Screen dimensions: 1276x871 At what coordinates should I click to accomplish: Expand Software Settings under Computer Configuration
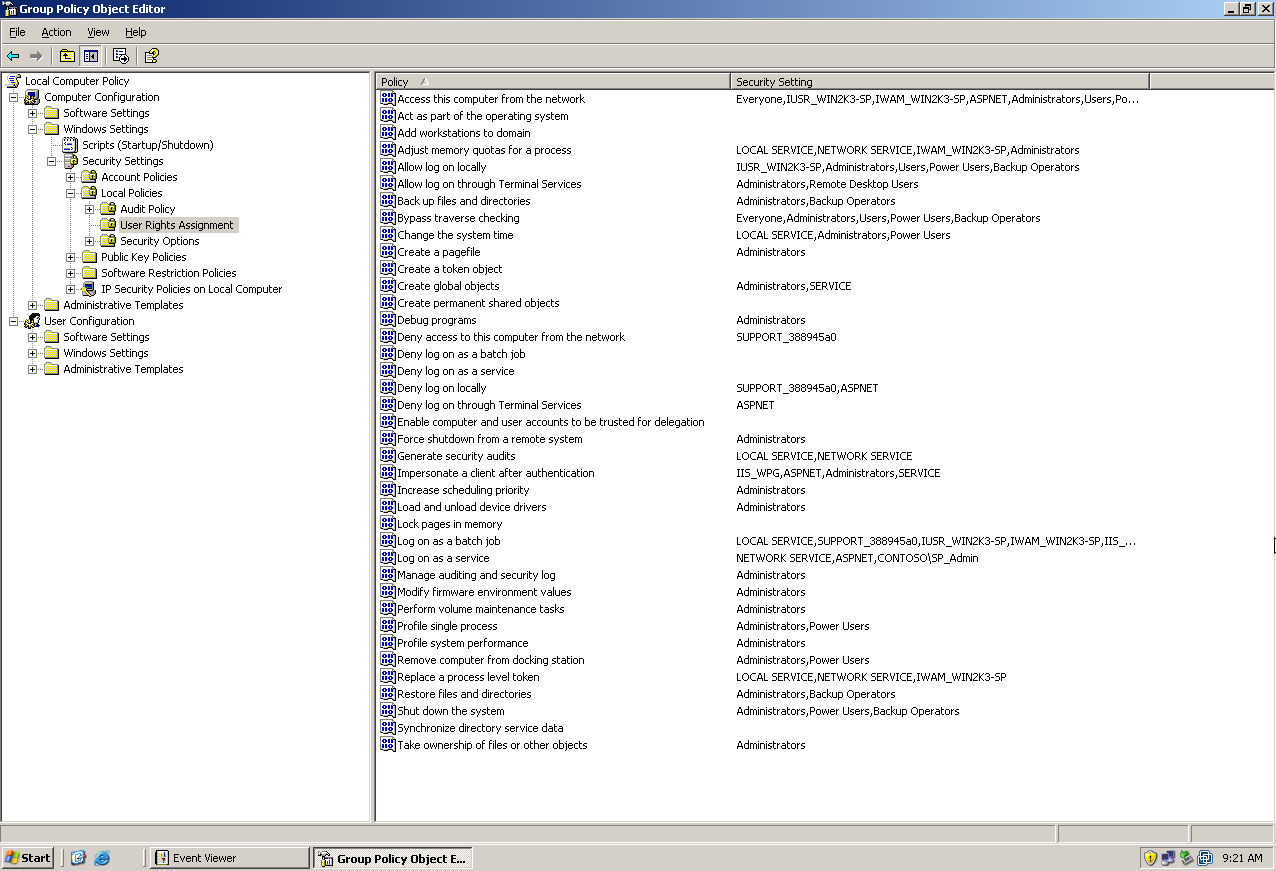pyautogui.click(x=33, y=113)
